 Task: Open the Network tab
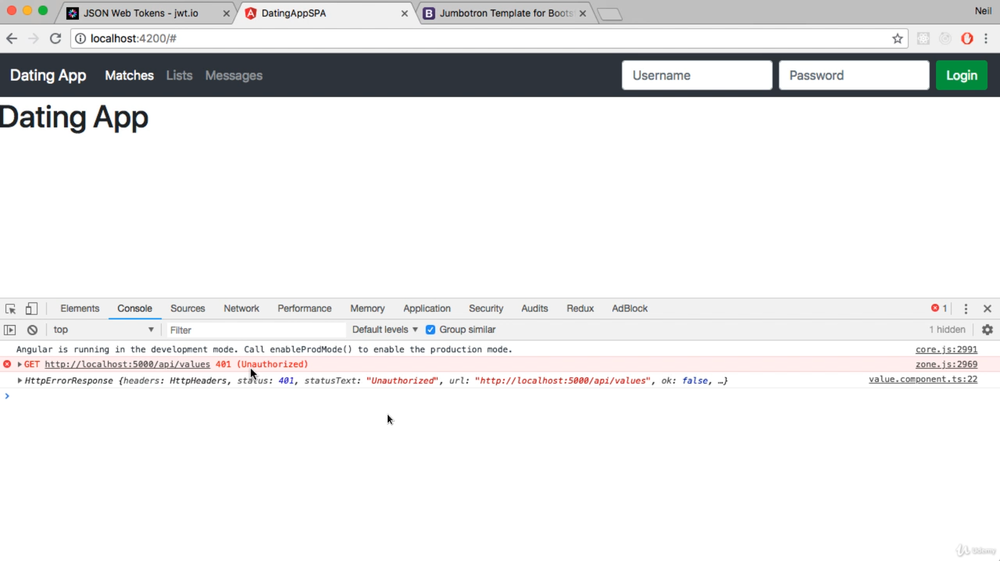[x=241, y=309]
